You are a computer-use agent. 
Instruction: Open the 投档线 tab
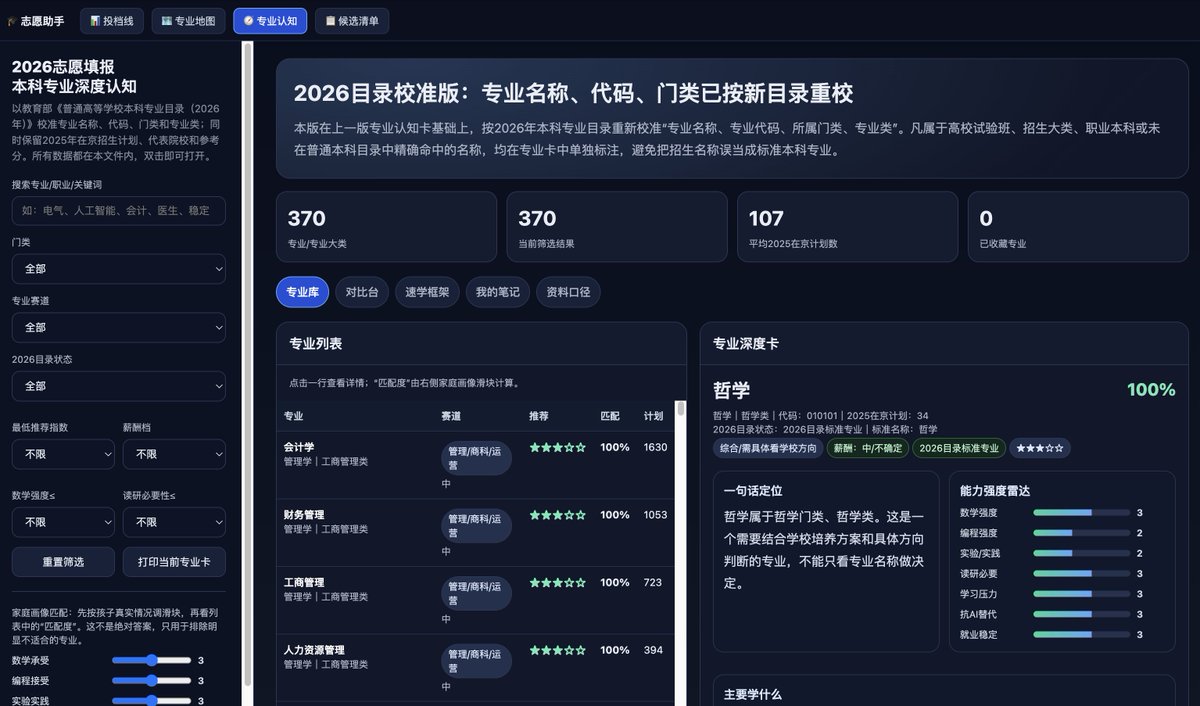112,20
